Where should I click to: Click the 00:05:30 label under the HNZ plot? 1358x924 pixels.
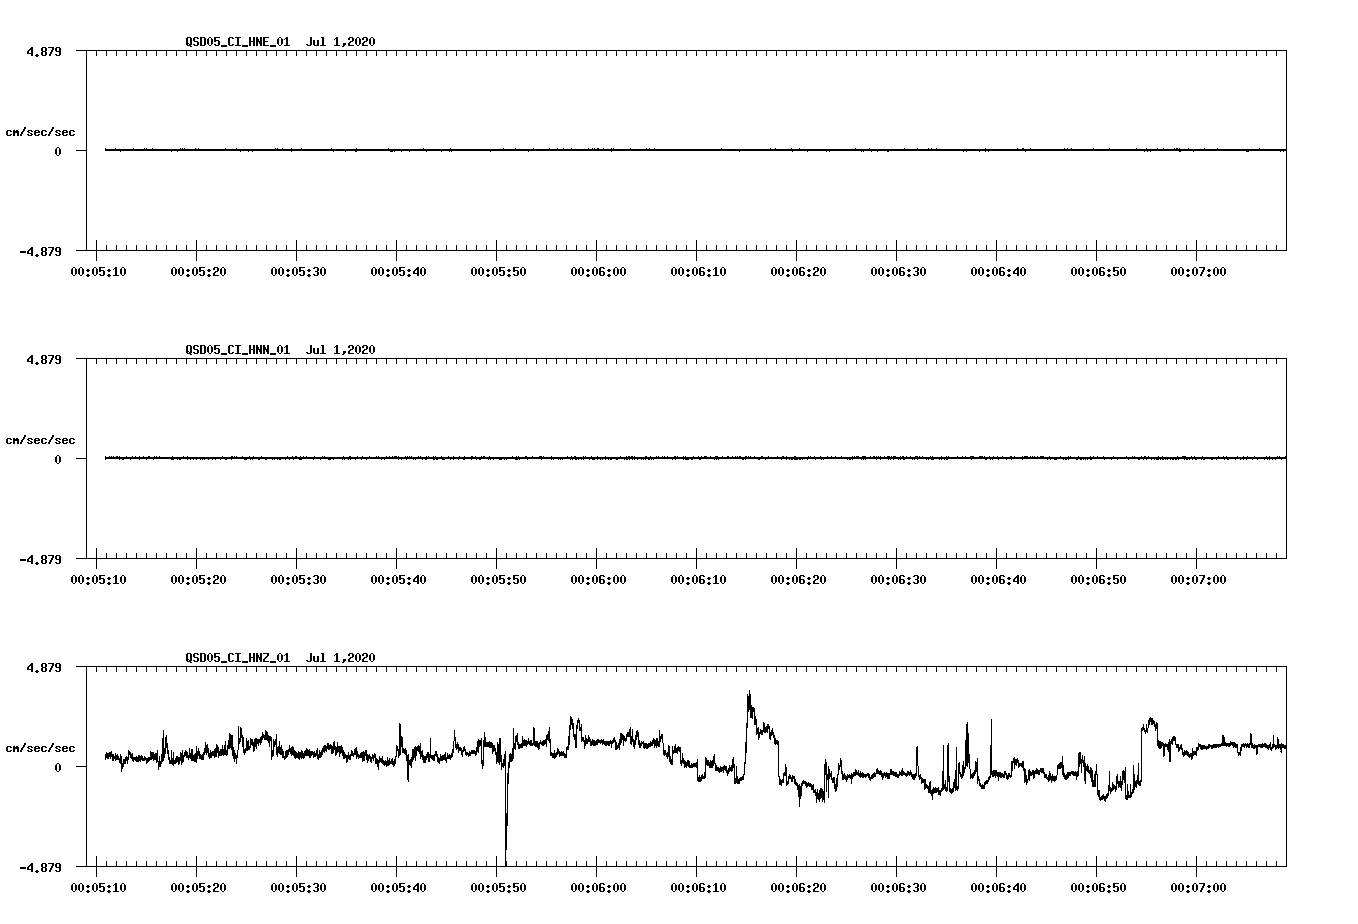pyautogui.click(x=298, y=887)
